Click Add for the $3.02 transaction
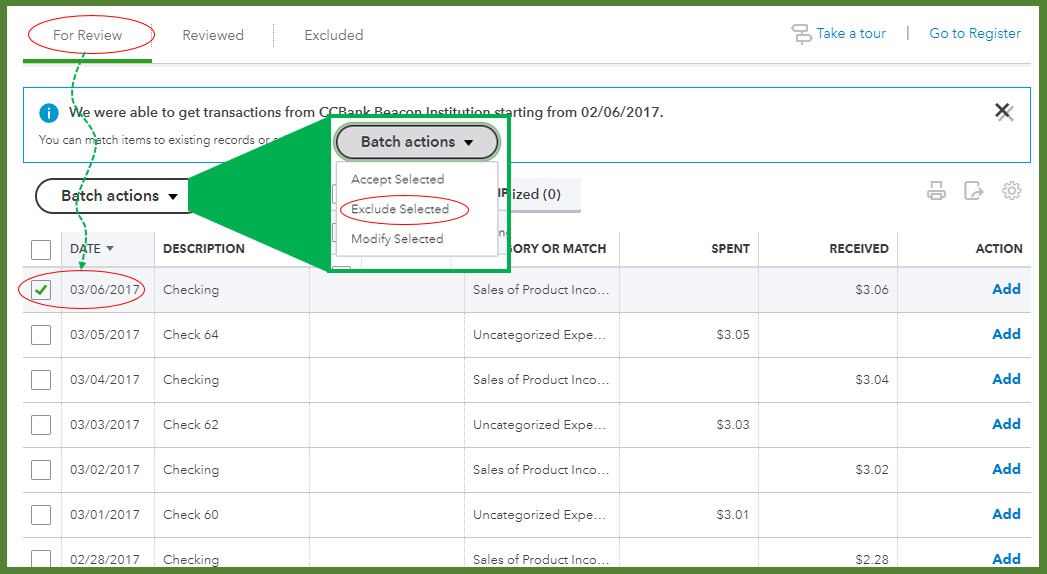Image resolution: width=1047 pixels, height=574 pixels. pyautogui.click(x=1006, y=469)
